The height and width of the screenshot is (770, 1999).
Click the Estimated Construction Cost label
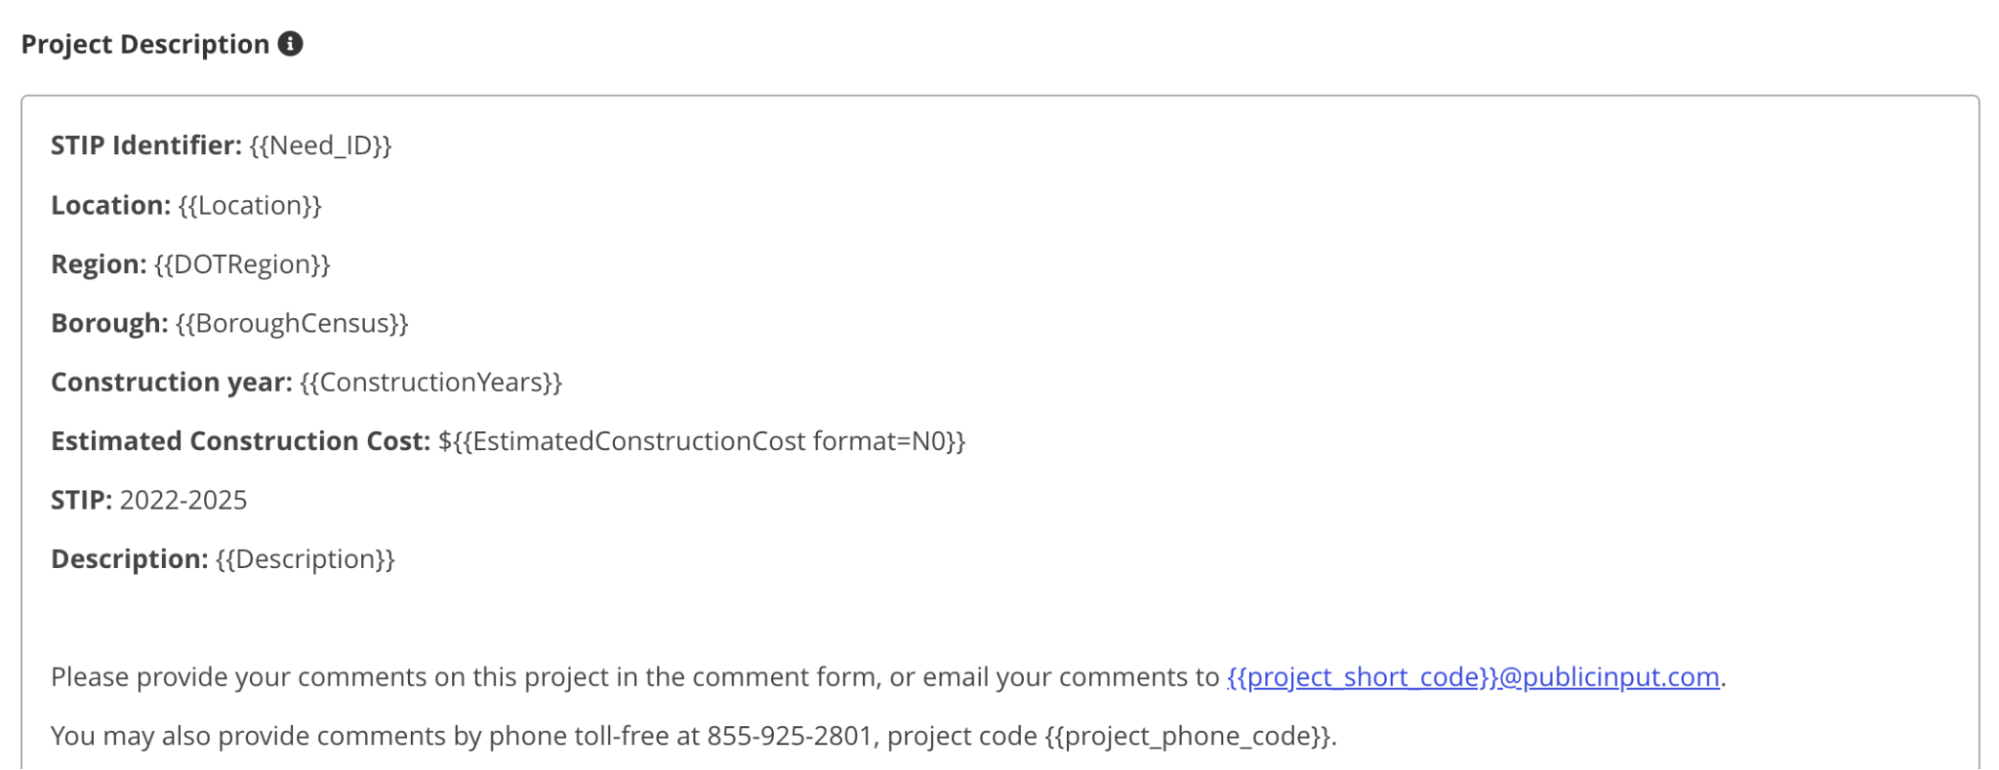coord(240,442)
